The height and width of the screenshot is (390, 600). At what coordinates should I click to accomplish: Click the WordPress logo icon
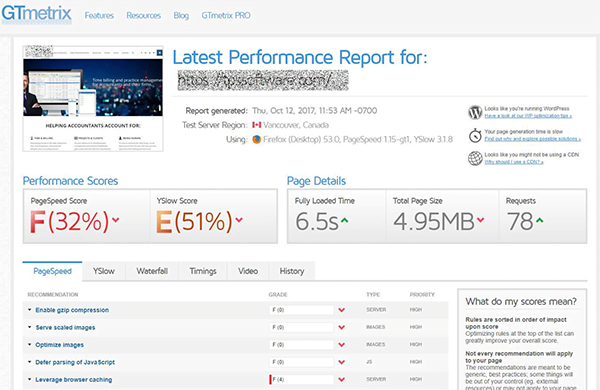[475, 113]
